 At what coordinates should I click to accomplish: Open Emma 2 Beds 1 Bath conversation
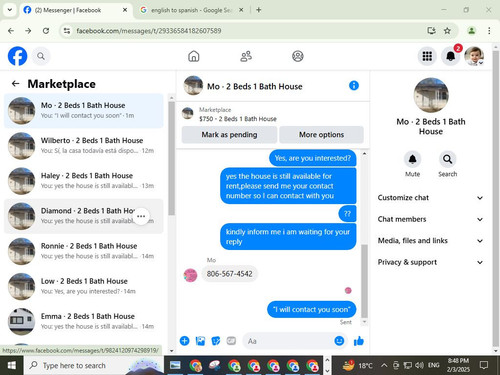(x=84, y=322)
